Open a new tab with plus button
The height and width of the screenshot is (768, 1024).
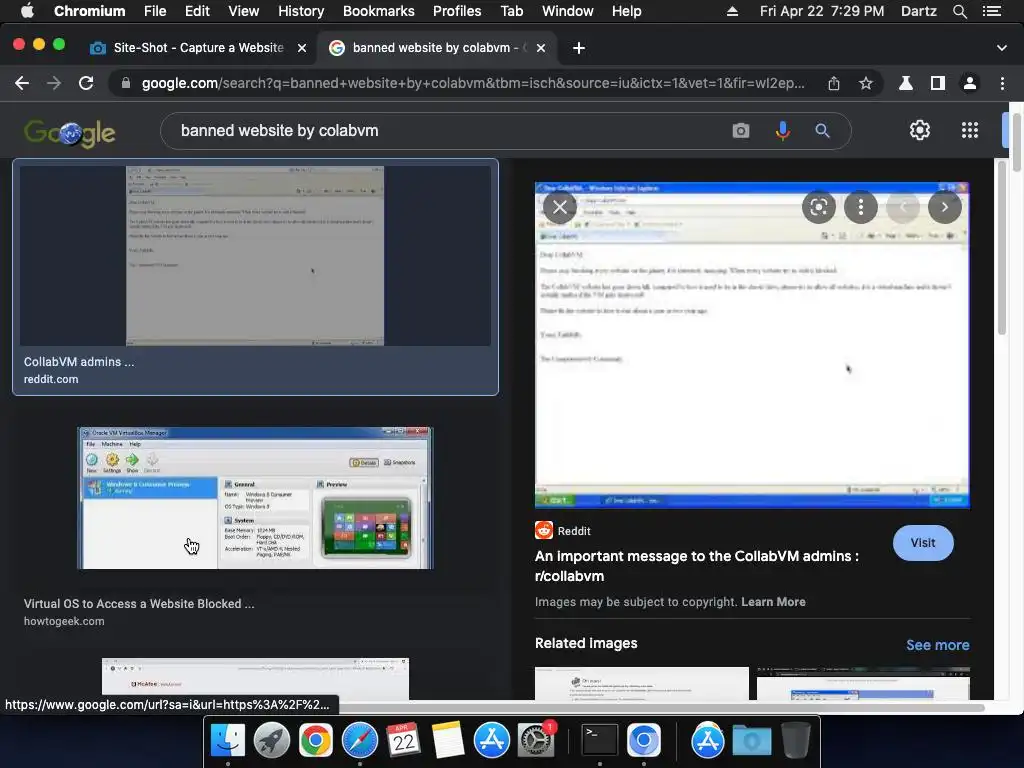tap(579, 48)
